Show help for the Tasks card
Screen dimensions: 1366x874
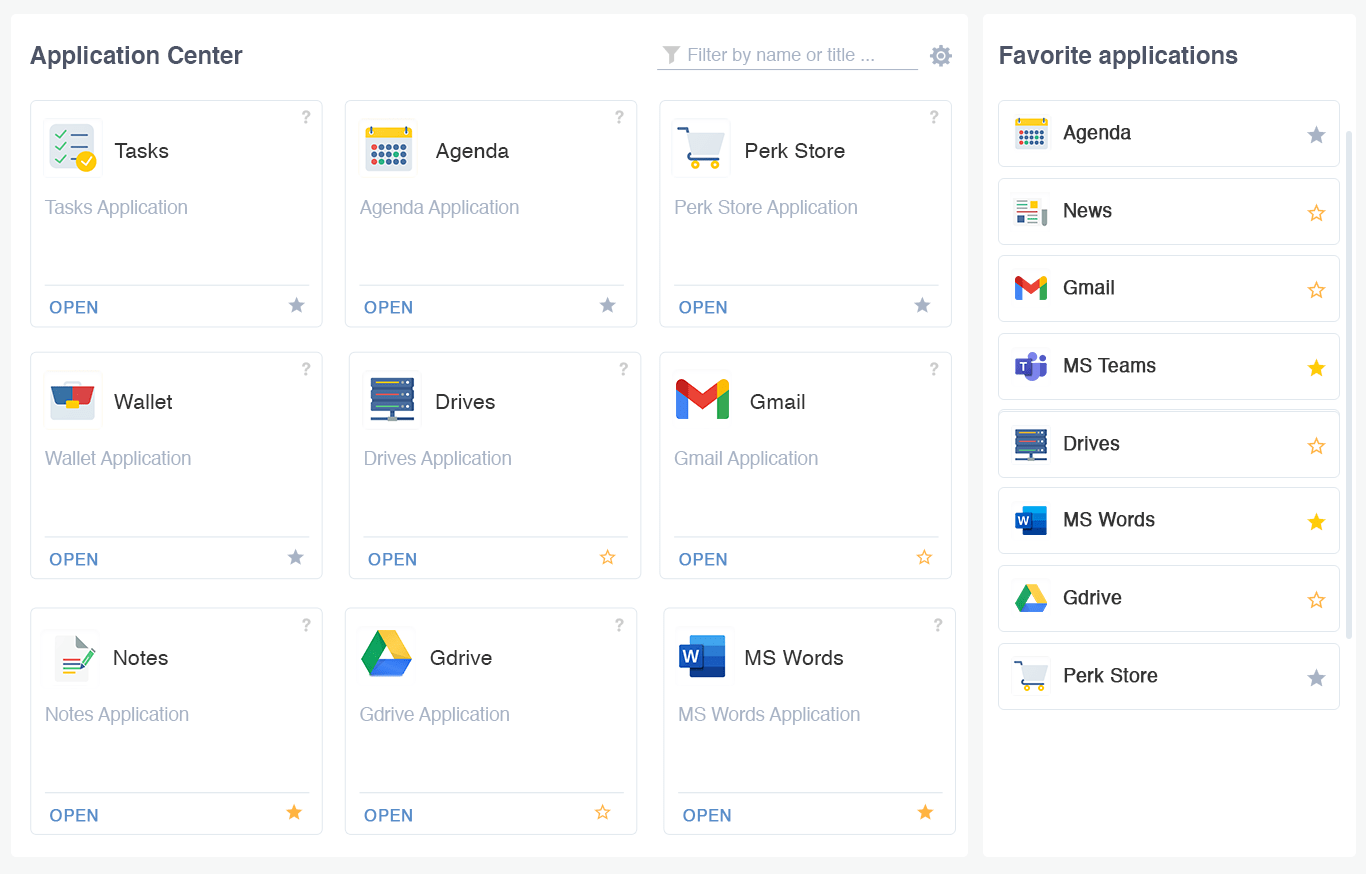[306, 117]
